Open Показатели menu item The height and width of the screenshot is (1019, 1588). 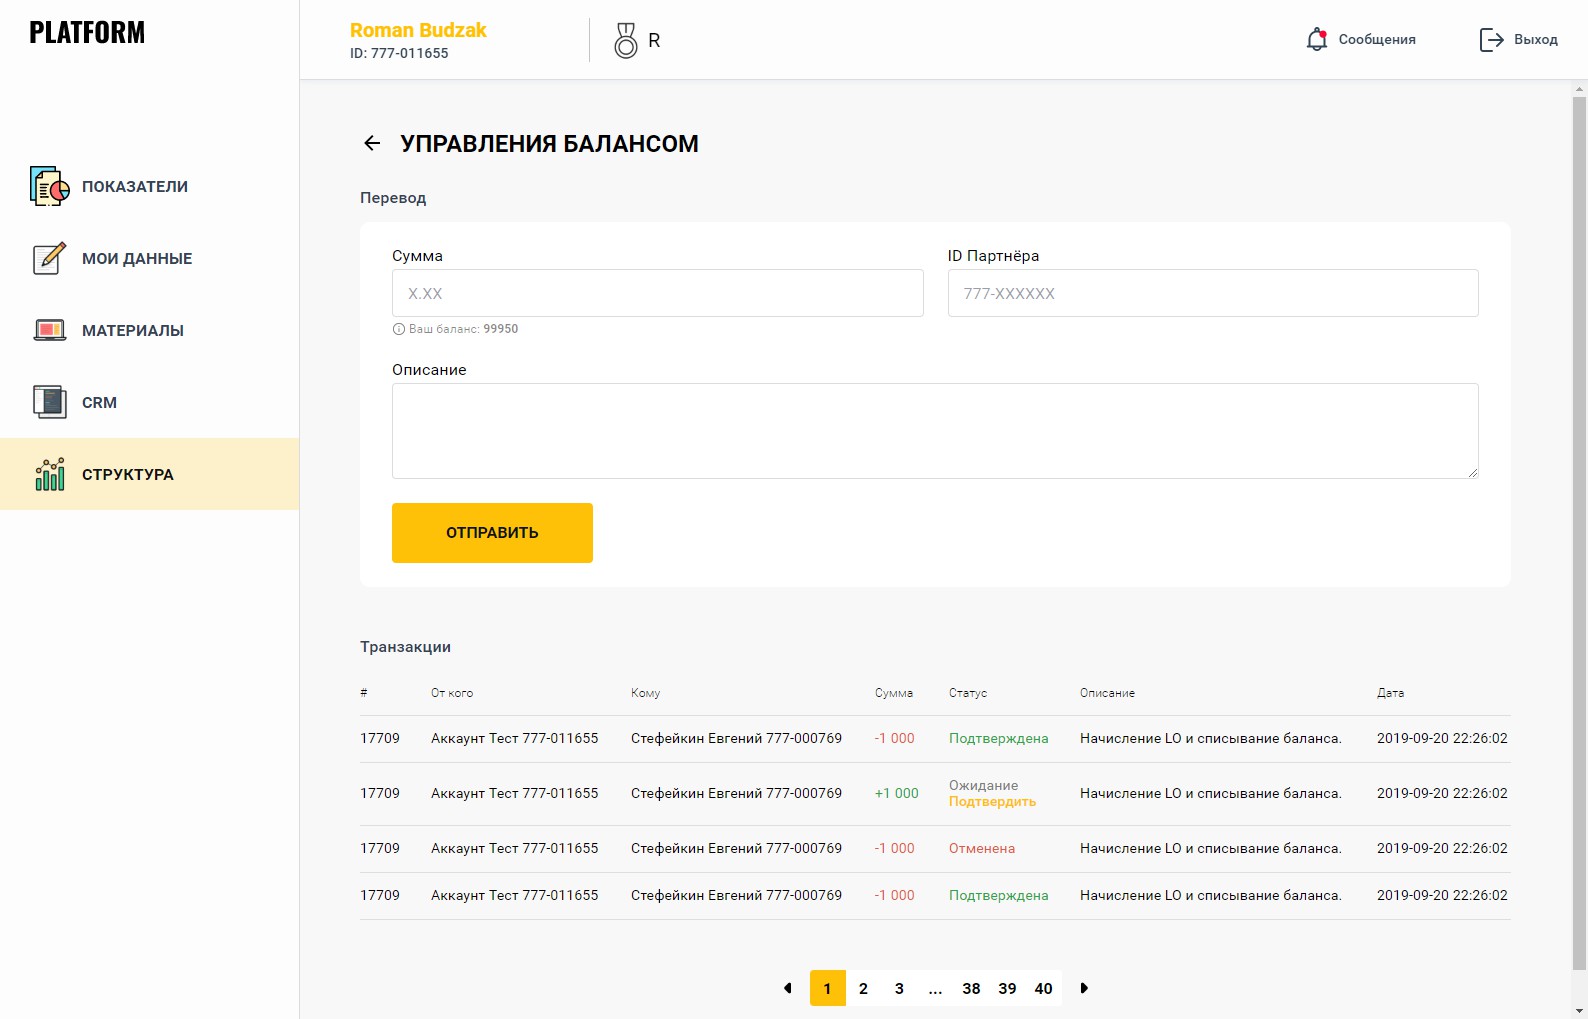[x=149, y=186]
